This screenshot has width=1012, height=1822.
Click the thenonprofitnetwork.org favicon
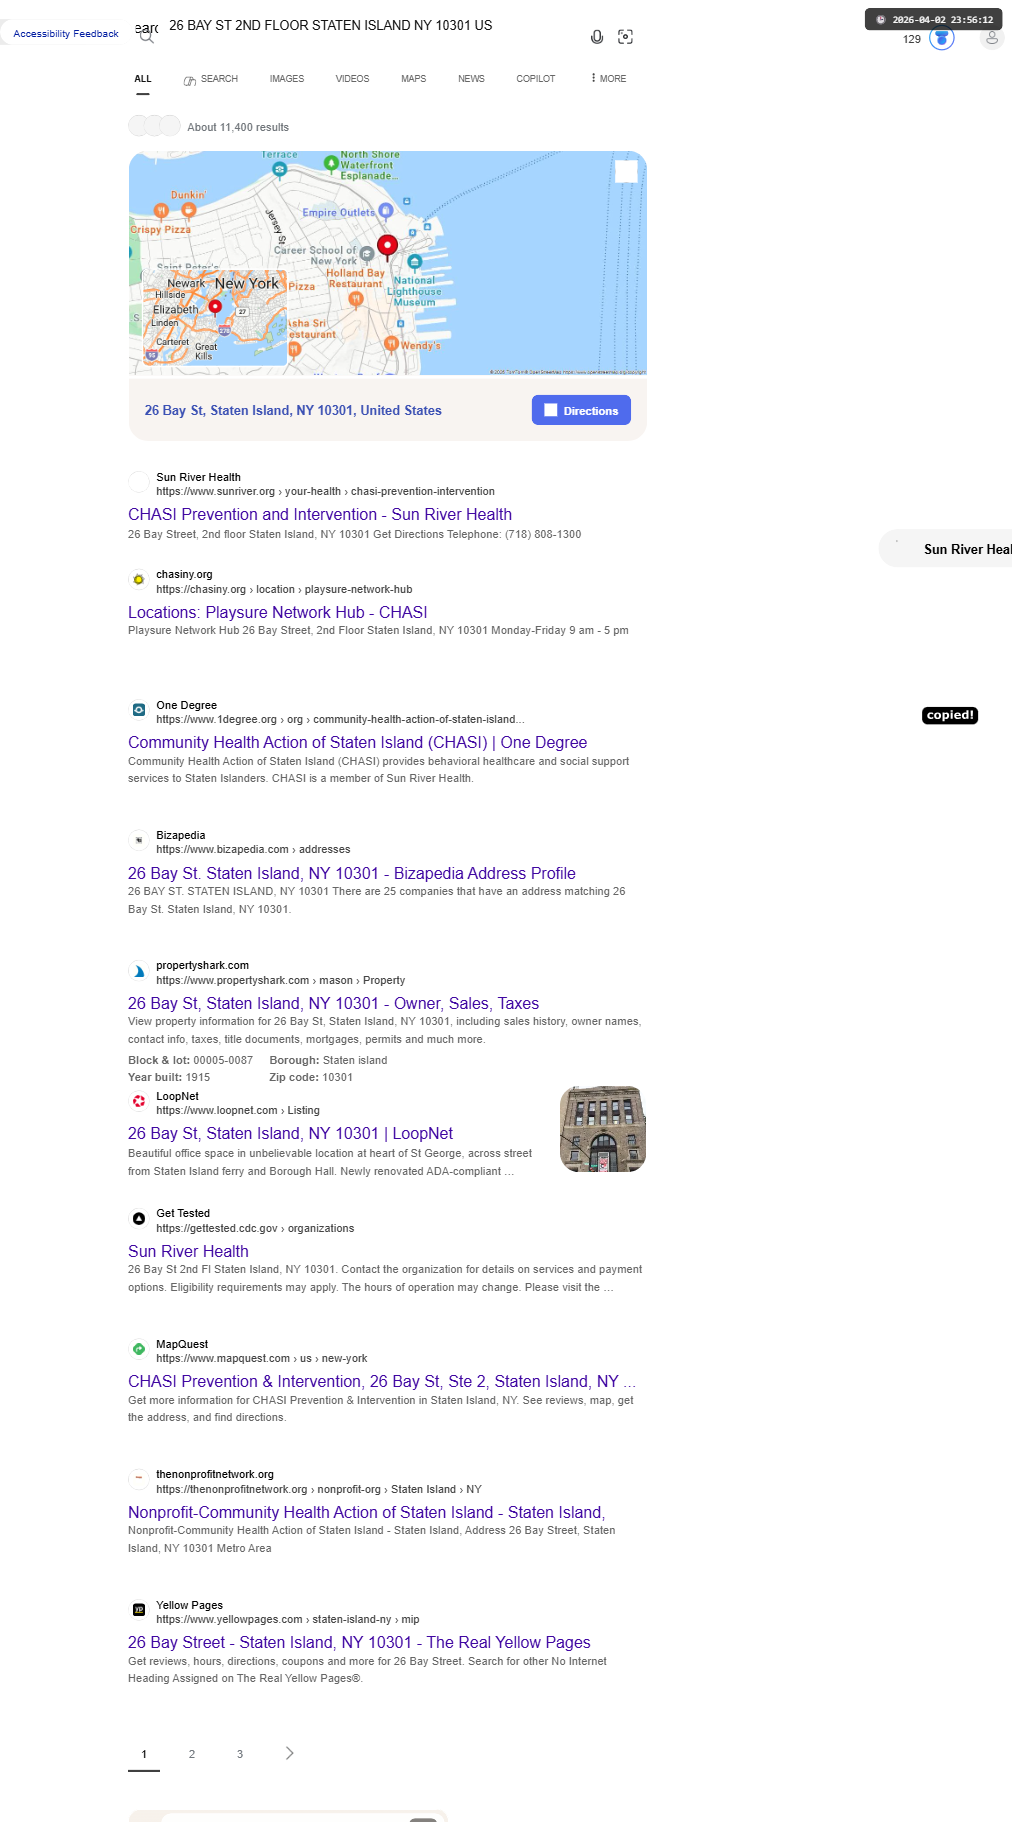pos(139,1480)
